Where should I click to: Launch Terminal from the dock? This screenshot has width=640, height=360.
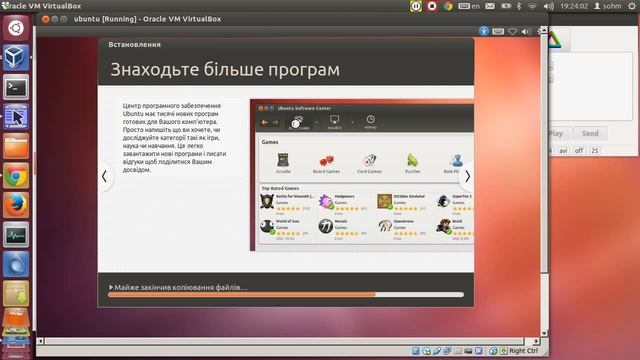[16, 87]
